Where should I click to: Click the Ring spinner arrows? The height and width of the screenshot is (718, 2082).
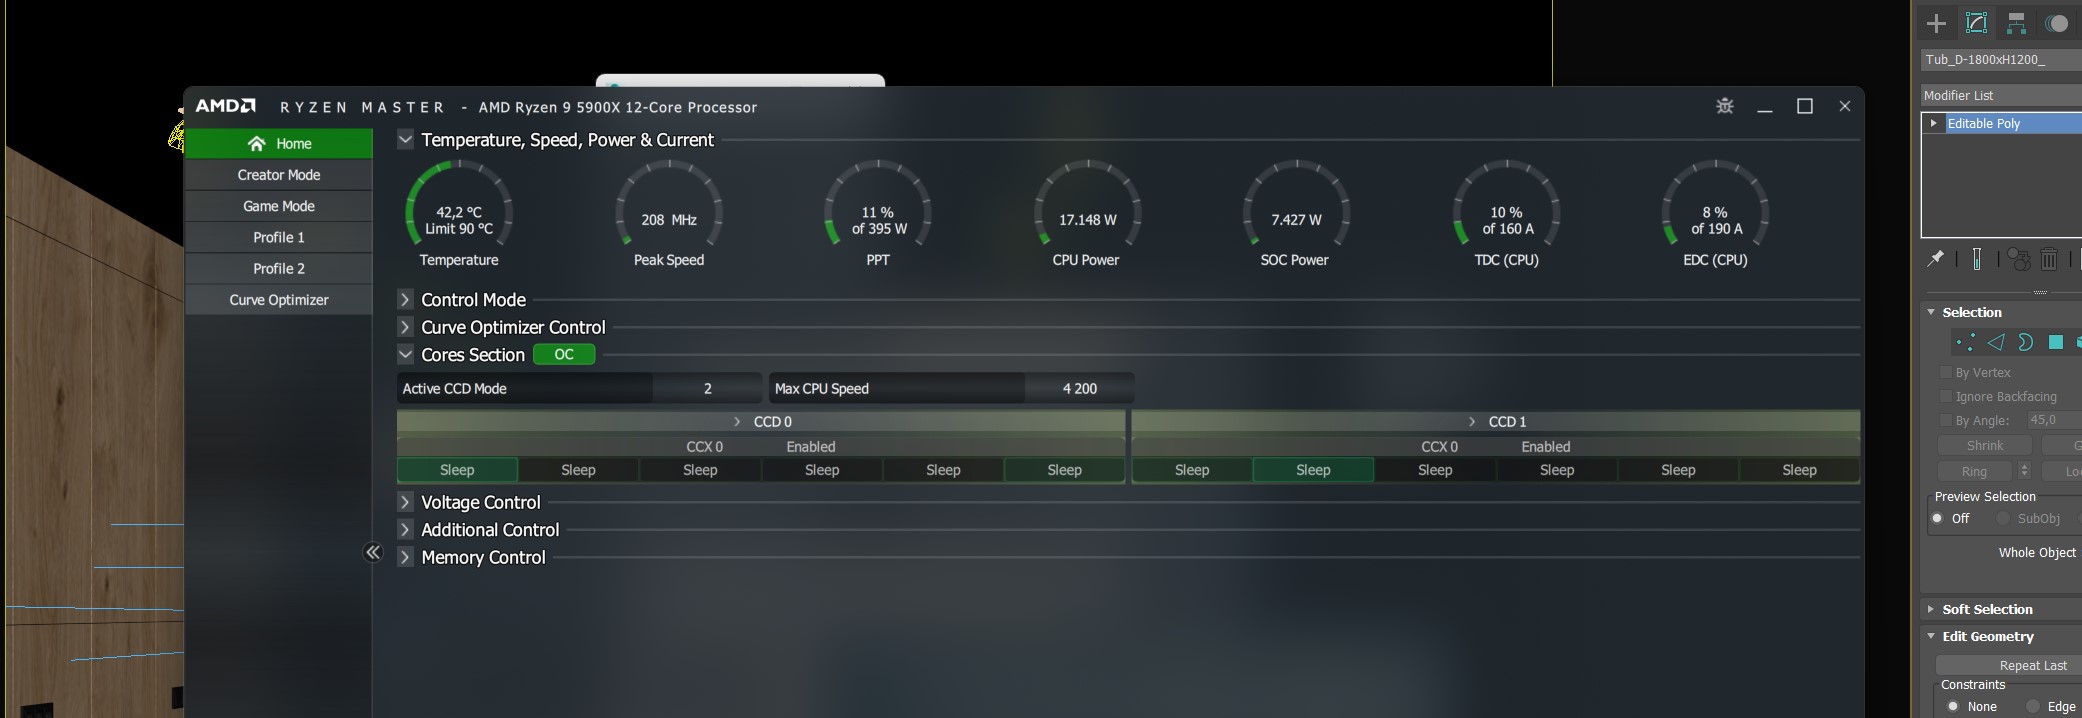[2024, 471]
